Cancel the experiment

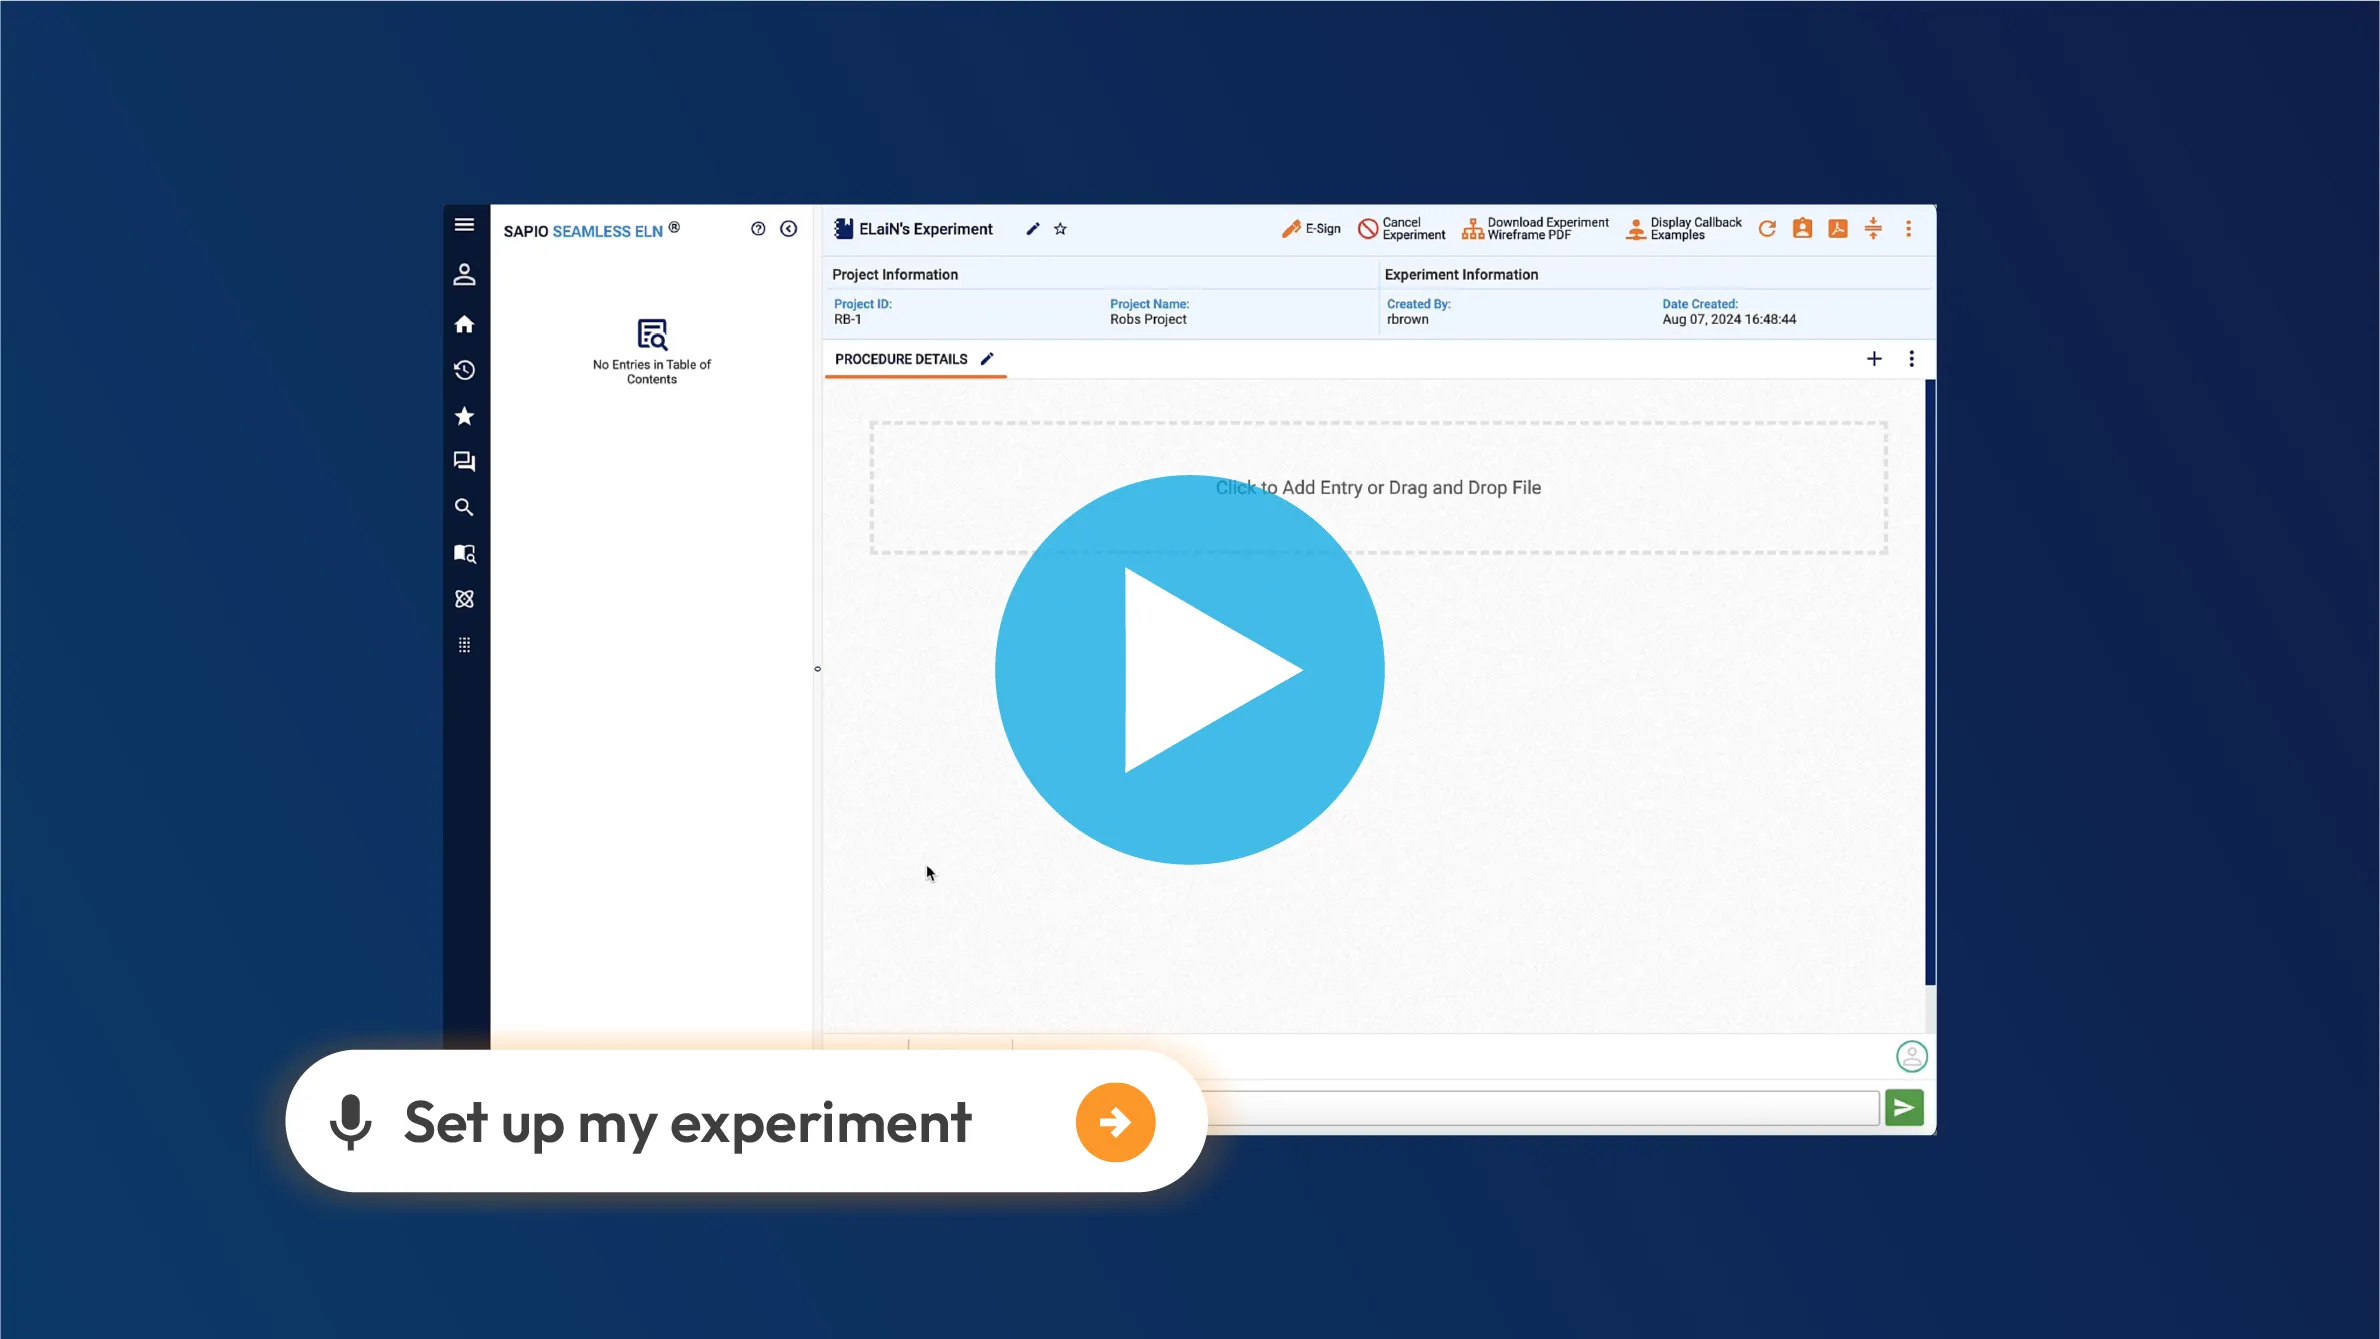click(1401, 229)
